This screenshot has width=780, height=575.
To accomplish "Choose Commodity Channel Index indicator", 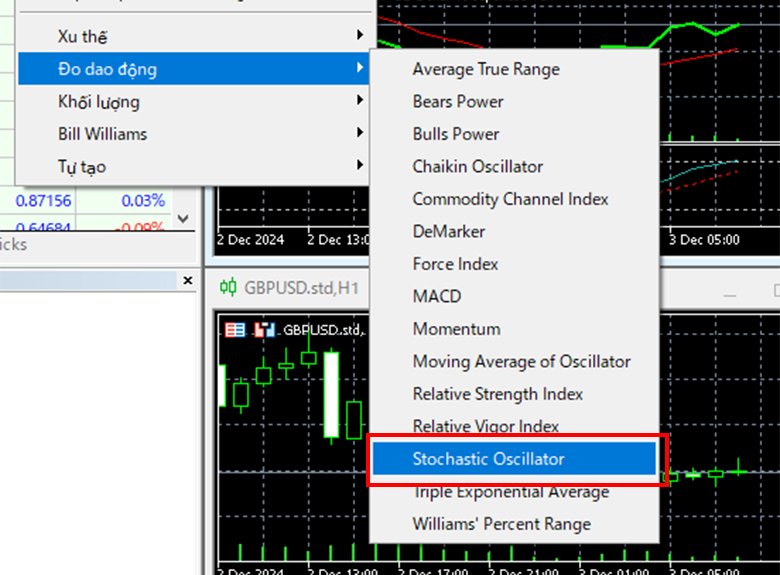I will click(514, 199).
